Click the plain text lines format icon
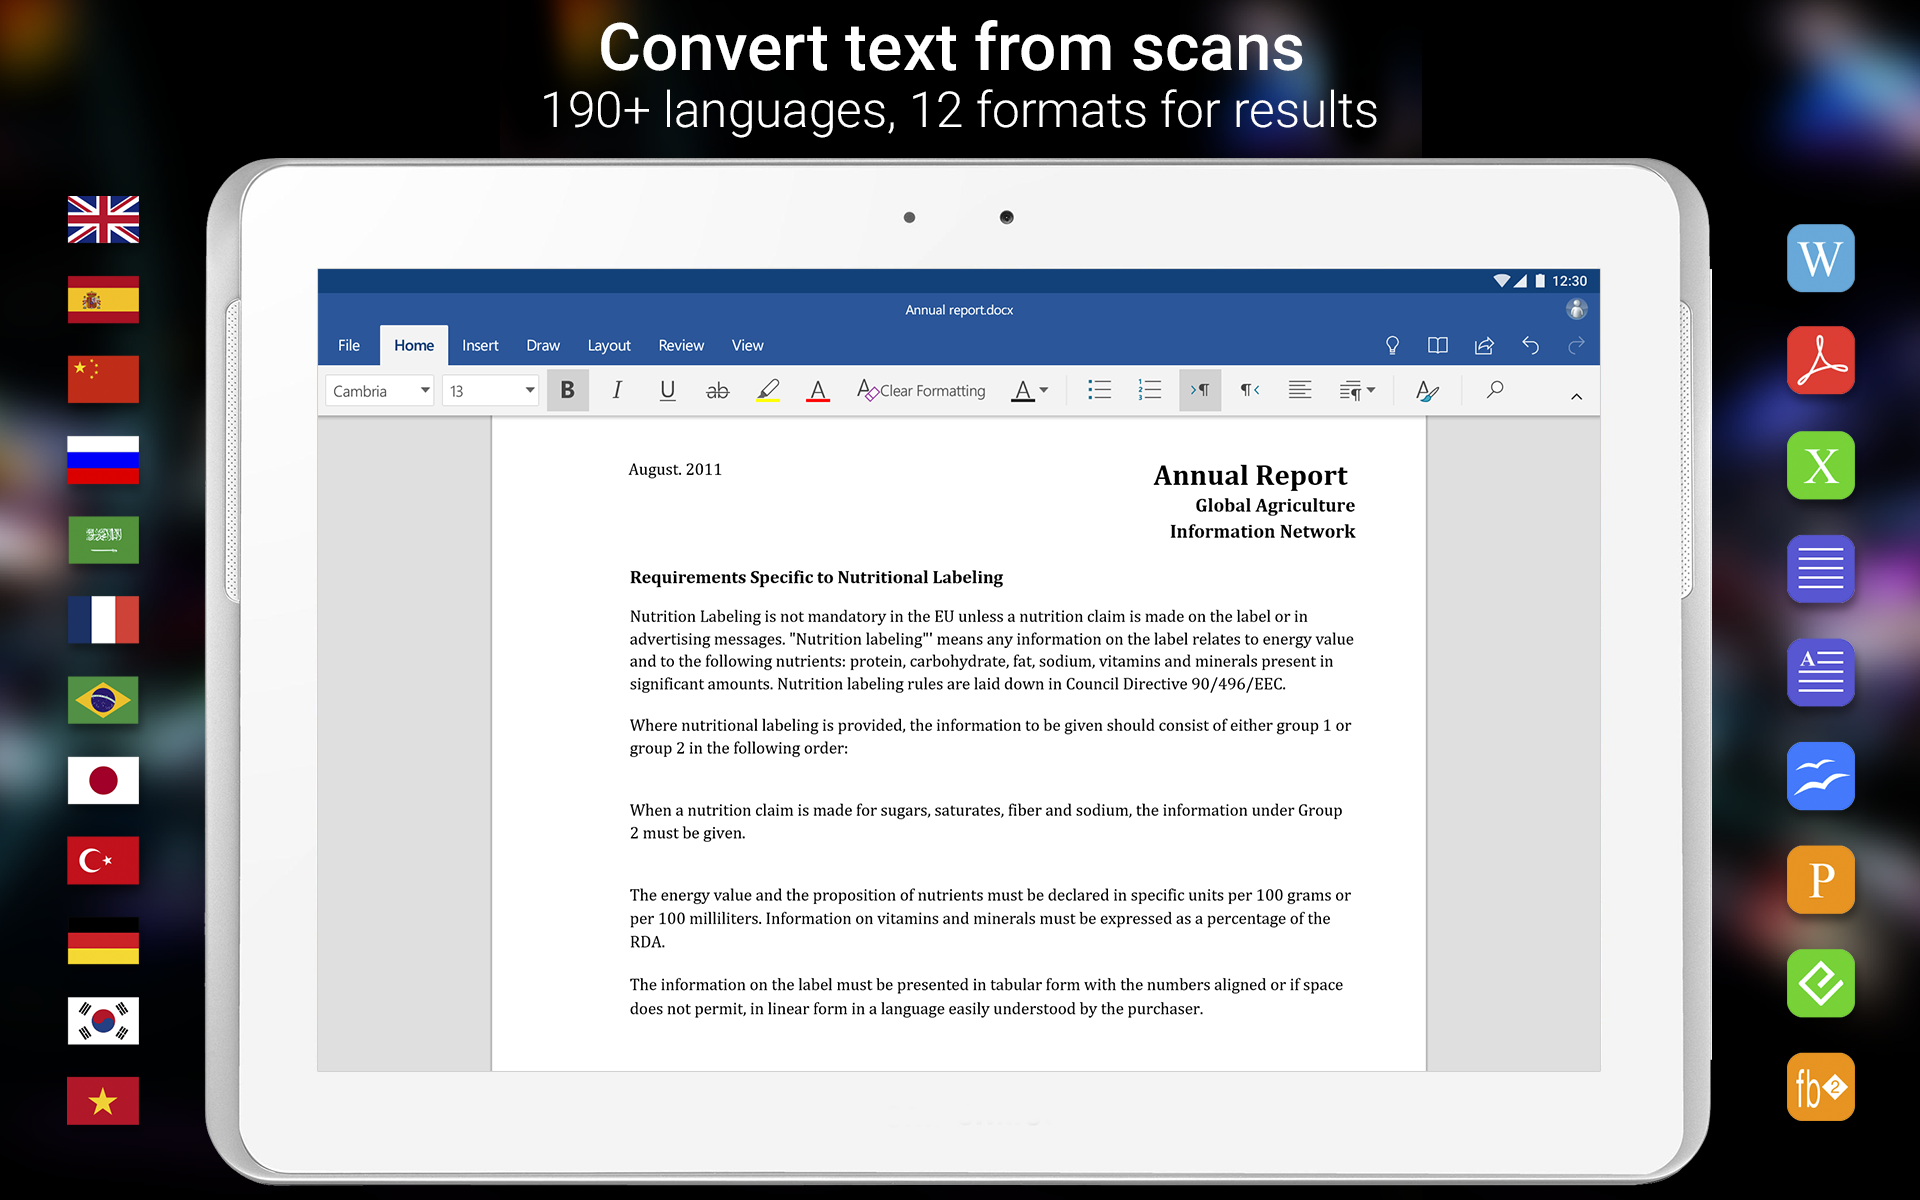This screenshot has width=1920, height=1200. [x=1821, y=569]
